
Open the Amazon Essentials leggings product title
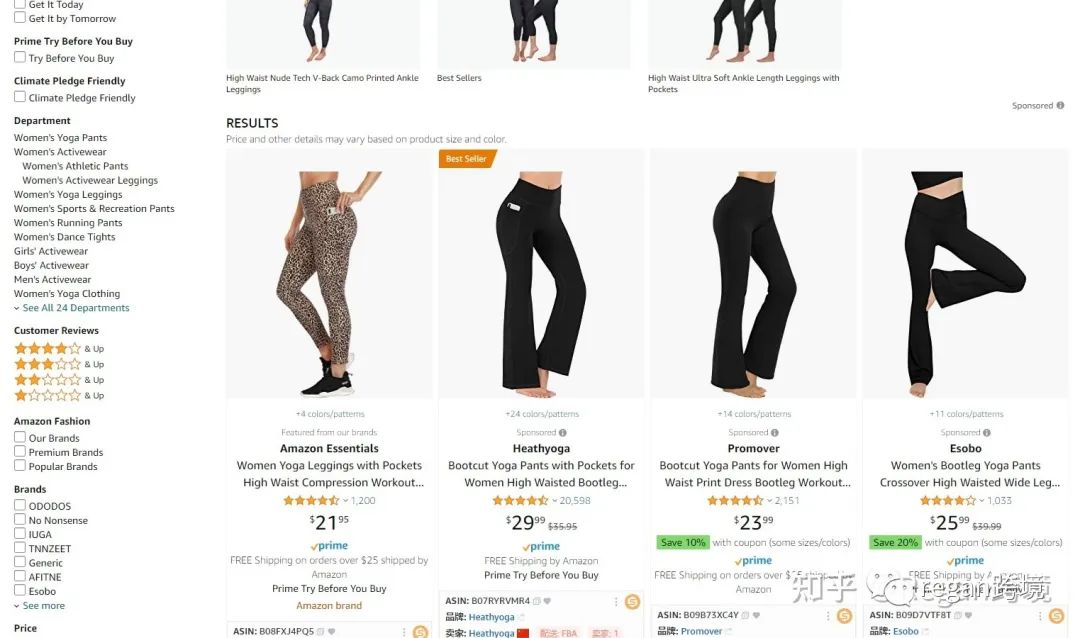click(x=329, y=474)
